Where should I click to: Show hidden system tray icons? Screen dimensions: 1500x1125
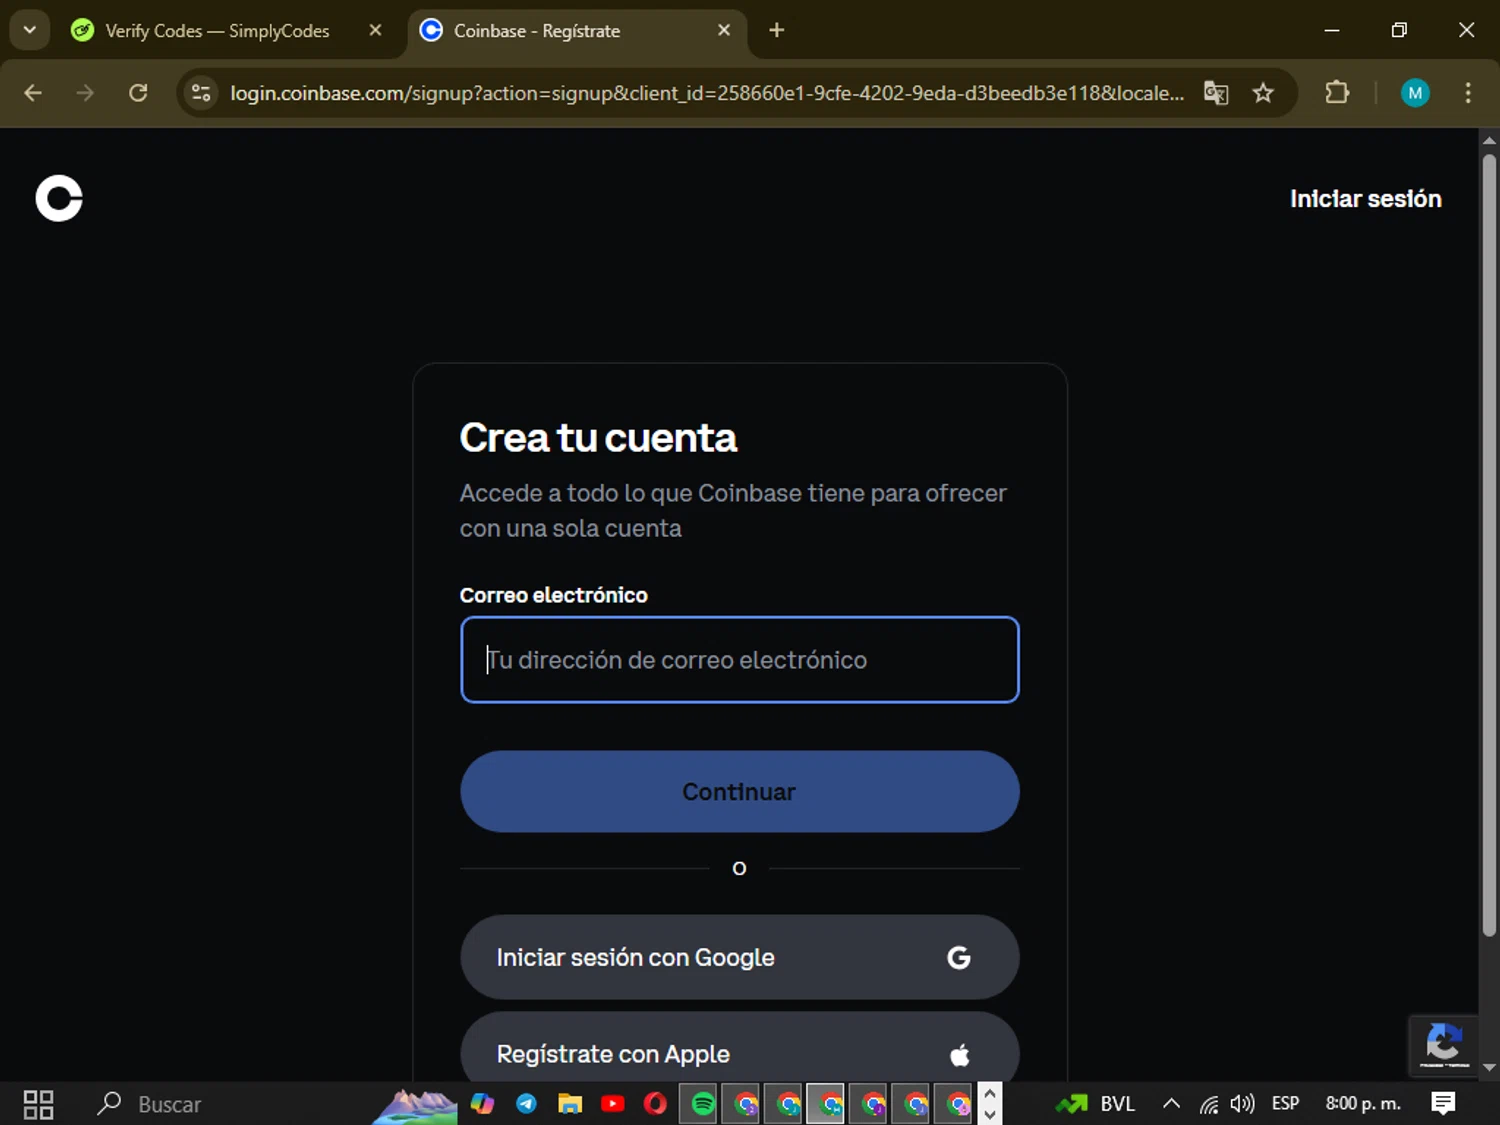(1171, 1104)
